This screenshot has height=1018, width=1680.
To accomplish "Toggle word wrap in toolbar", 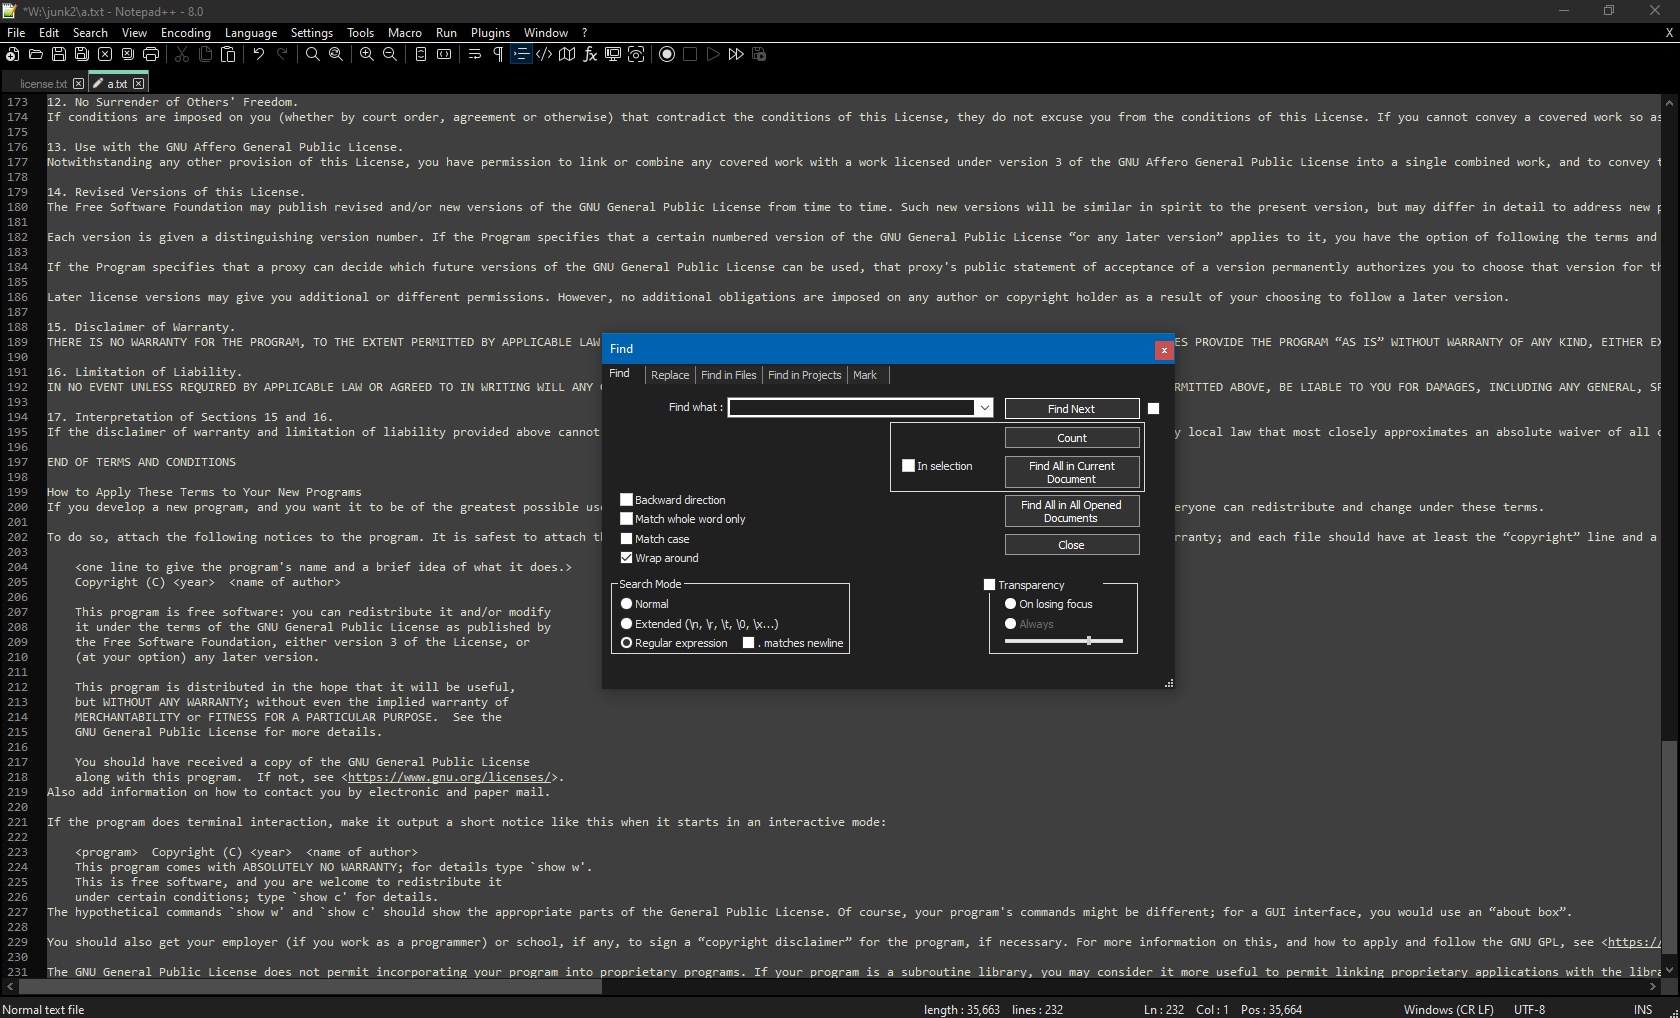I will [475, 54].
